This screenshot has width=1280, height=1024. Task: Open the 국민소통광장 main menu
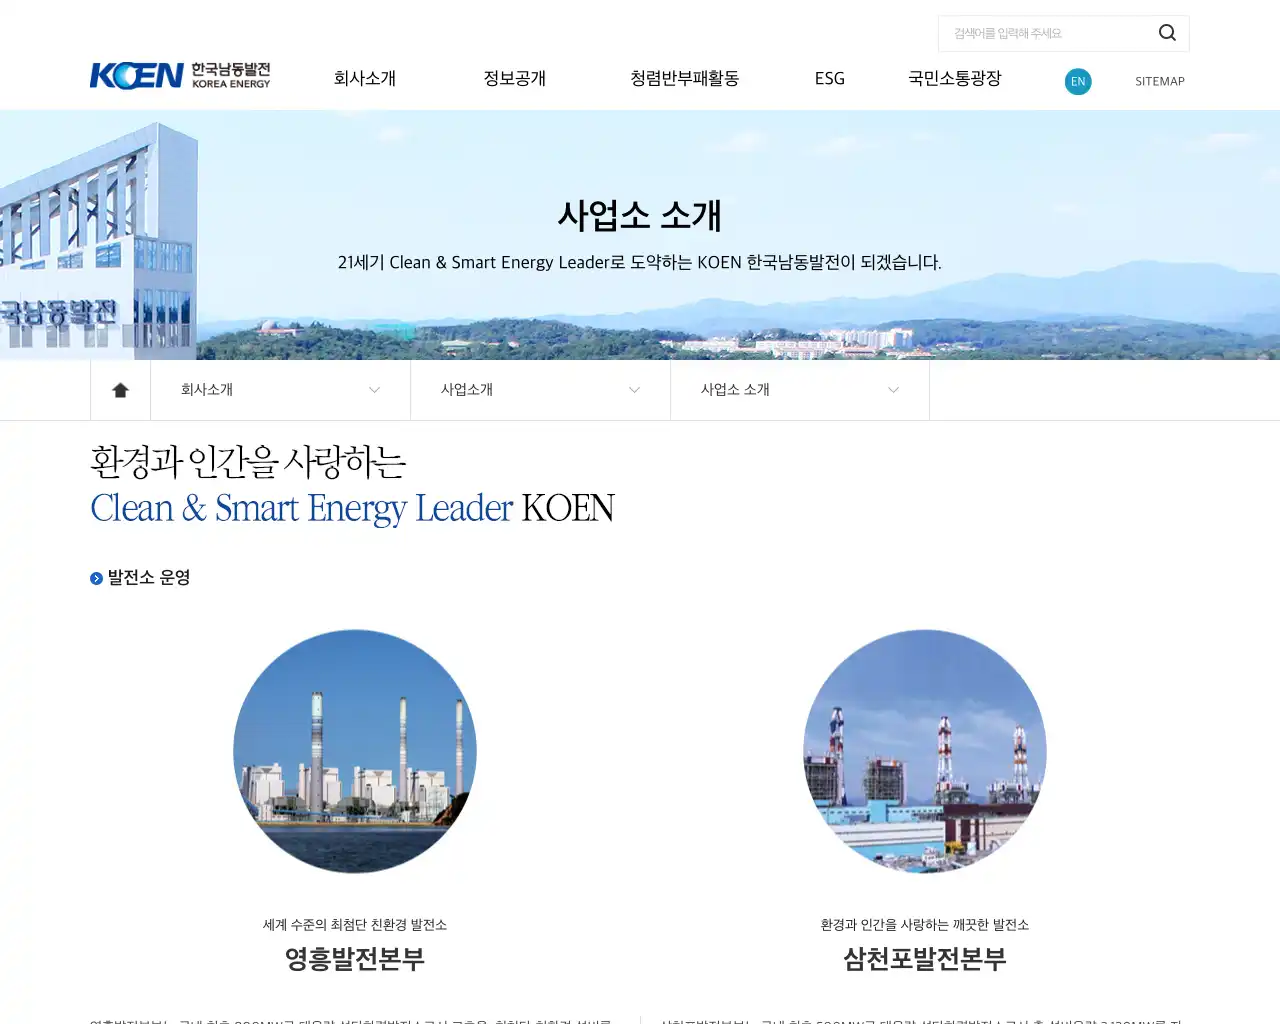[x=954, y=79]
